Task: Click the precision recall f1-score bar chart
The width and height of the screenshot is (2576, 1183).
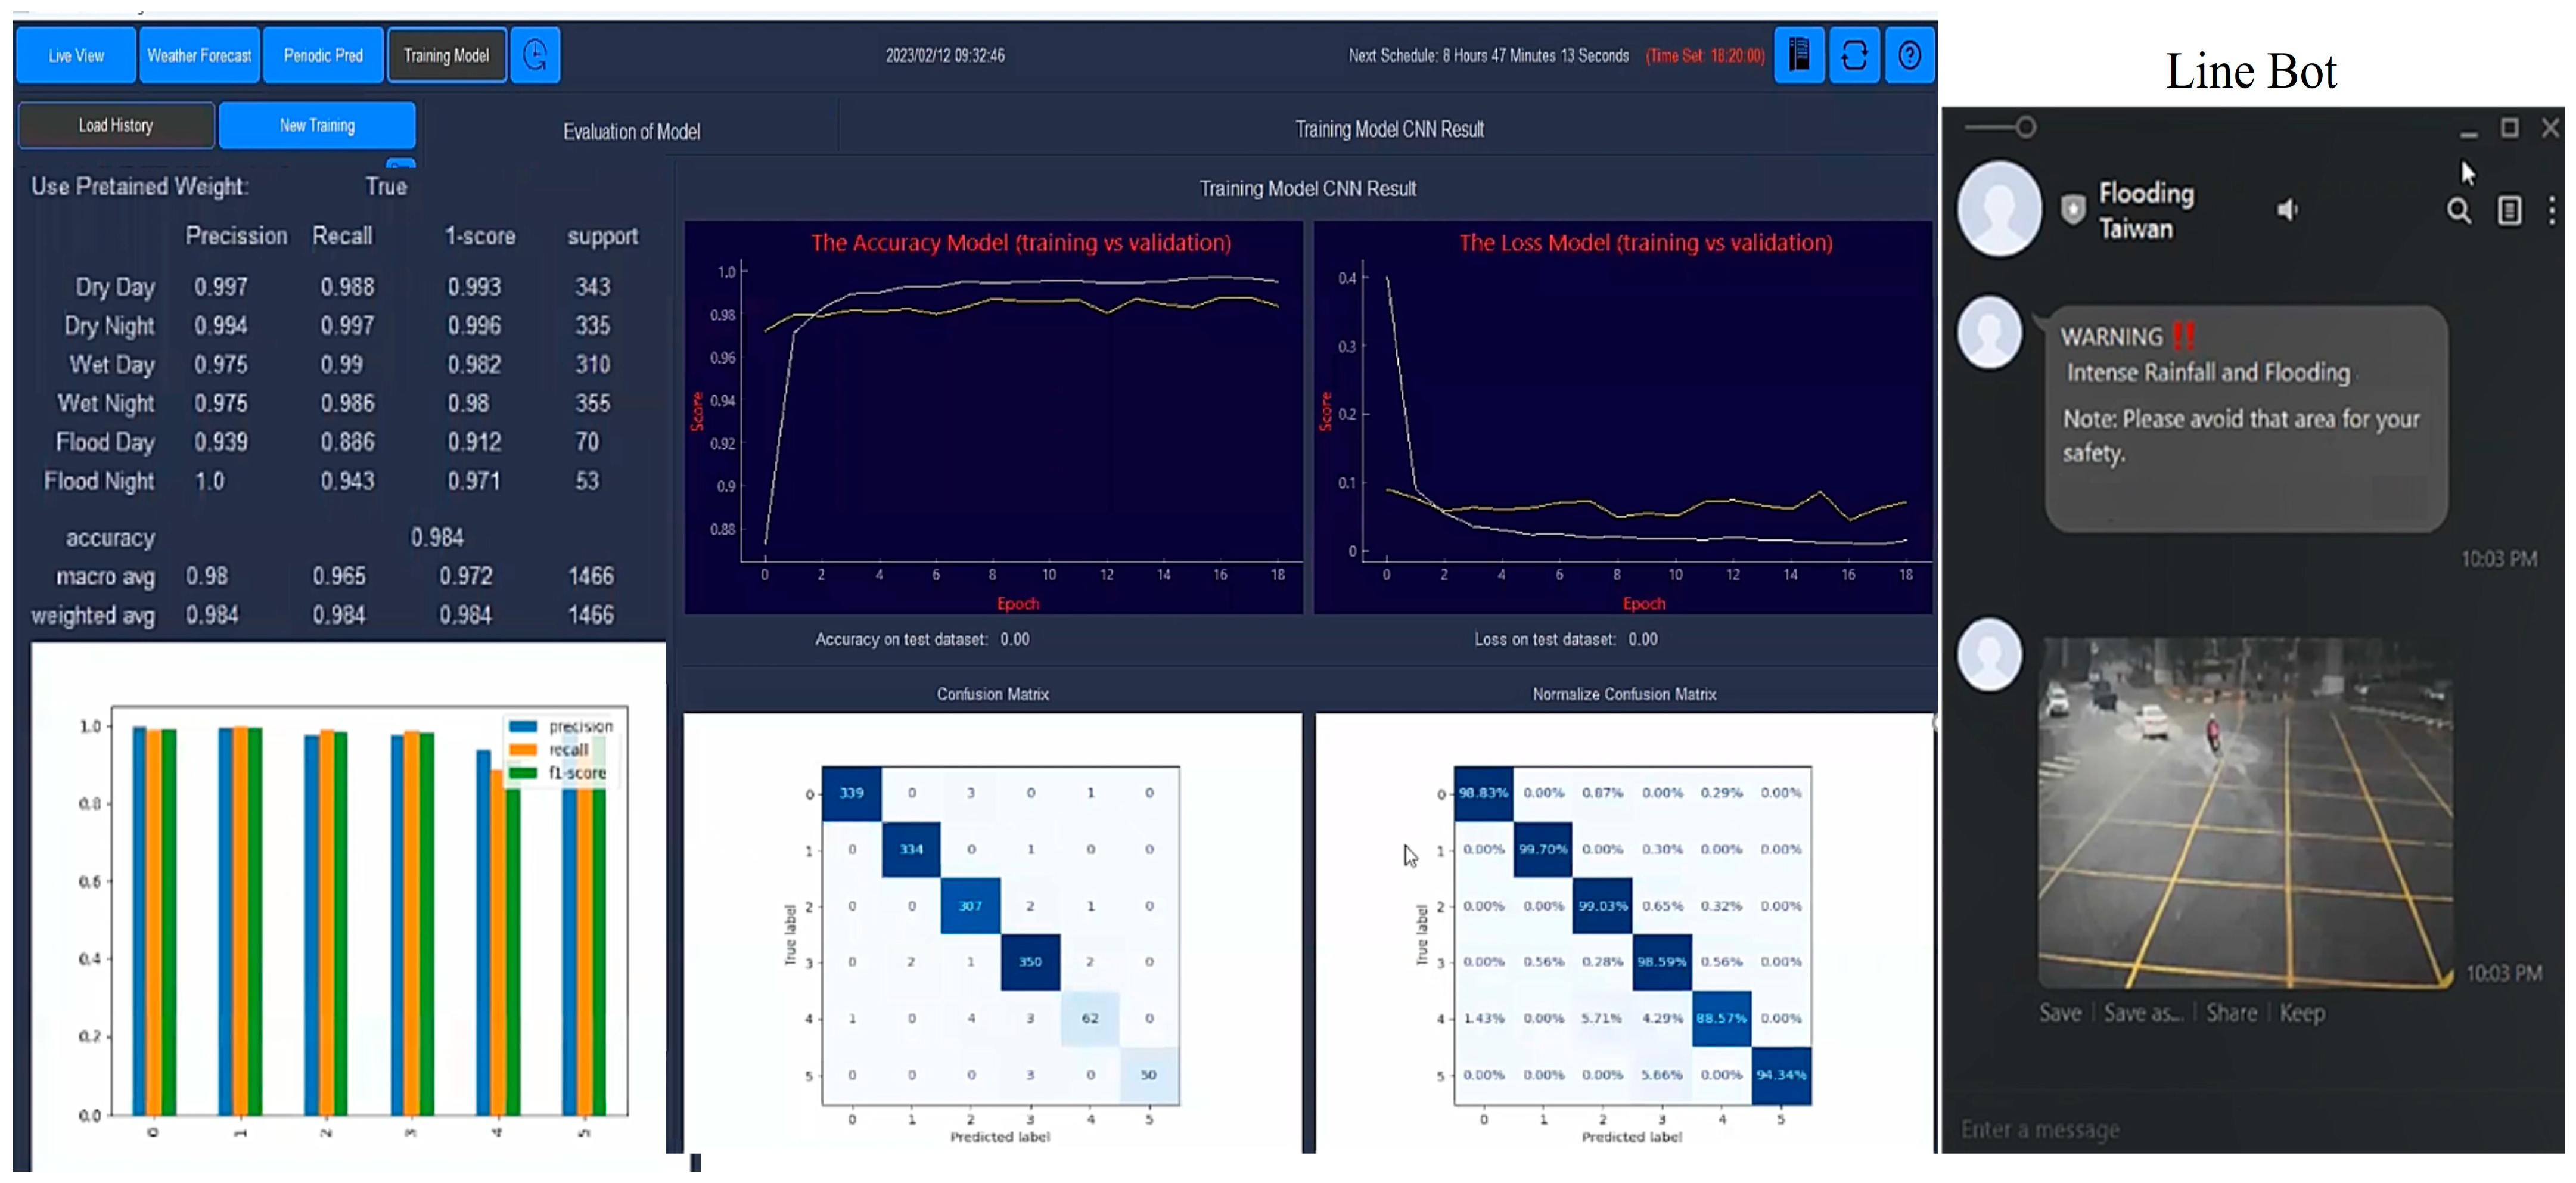Action: (348, 905)
